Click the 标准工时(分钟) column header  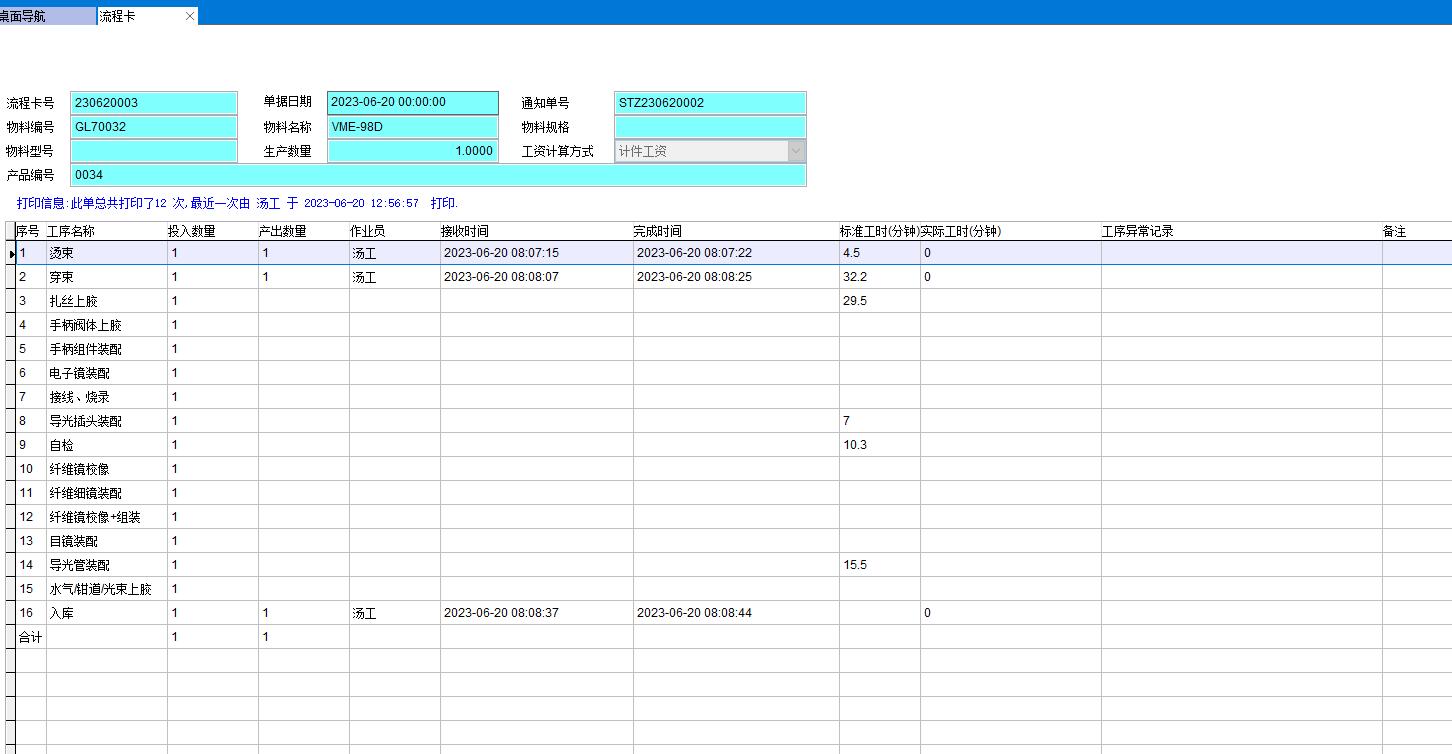coord(879,231)
